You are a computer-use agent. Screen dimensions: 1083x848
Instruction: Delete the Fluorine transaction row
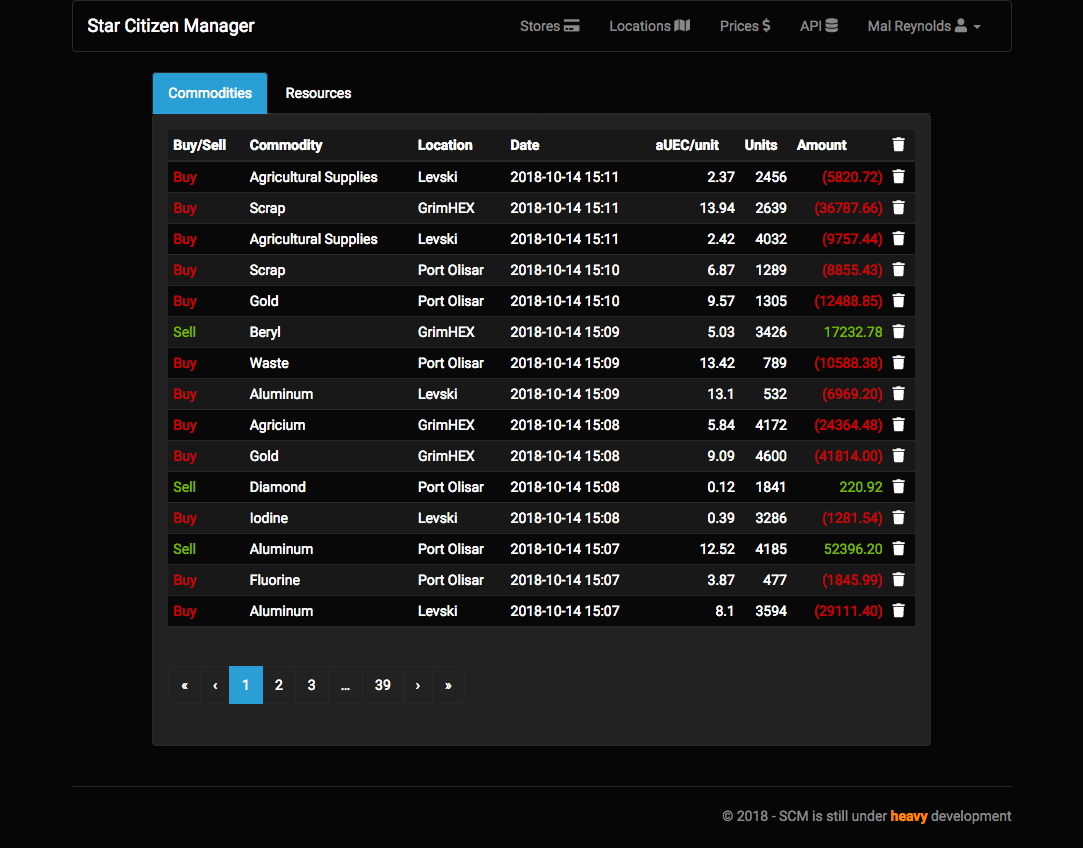(898, 579)
